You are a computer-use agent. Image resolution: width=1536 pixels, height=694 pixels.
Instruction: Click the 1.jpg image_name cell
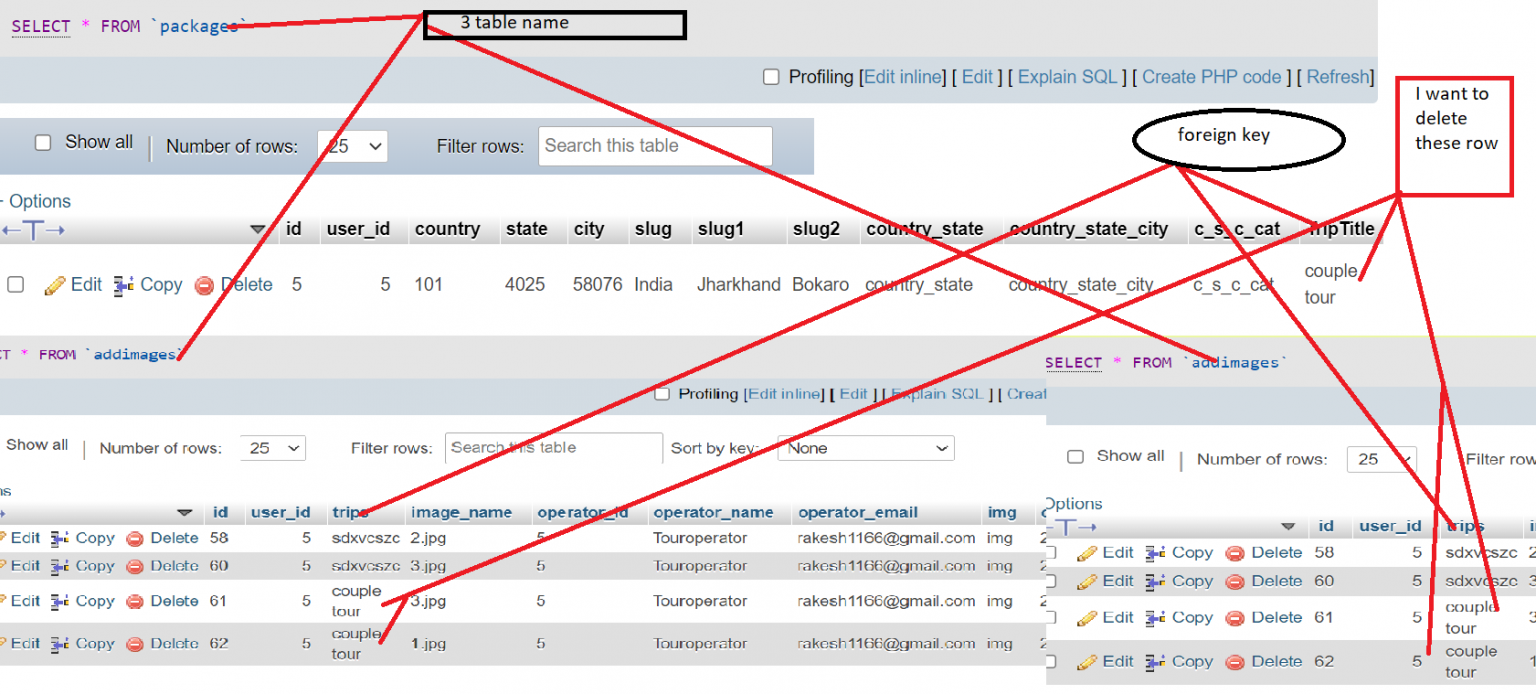427,644
